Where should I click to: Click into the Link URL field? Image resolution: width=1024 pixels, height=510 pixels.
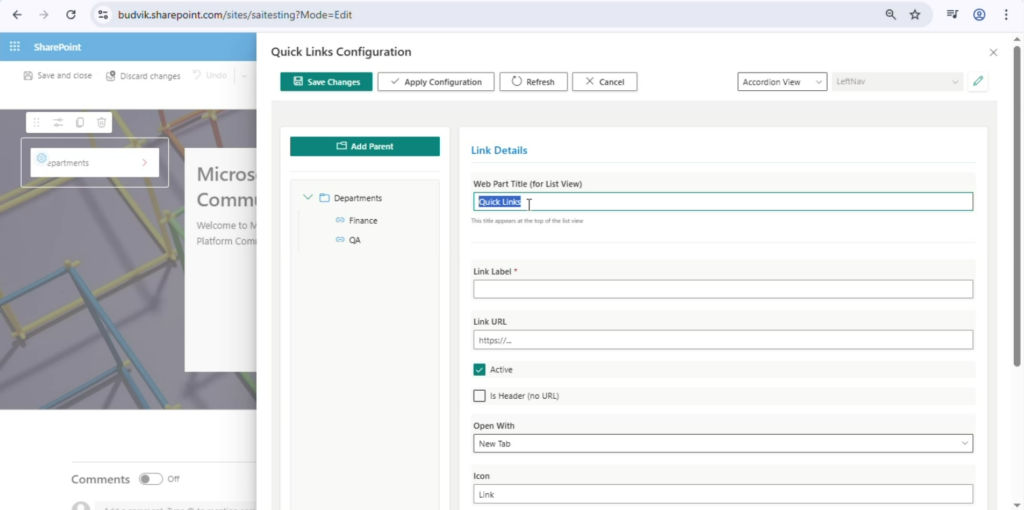[722, 340]
